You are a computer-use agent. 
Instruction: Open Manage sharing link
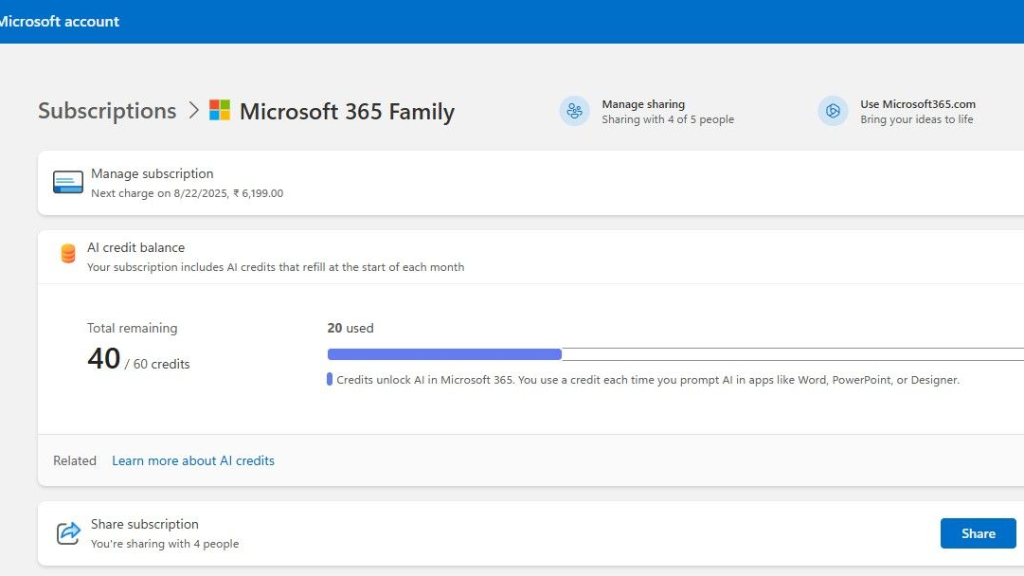pos(643,104)
